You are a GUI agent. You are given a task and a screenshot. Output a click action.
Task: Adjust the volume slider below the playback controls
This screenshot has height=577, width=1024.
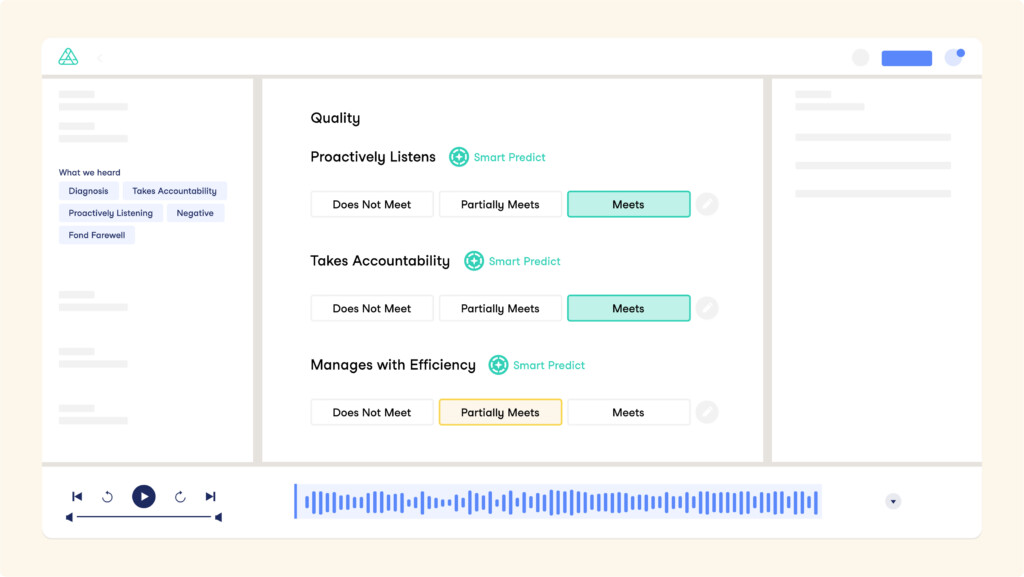pos(143,517)
